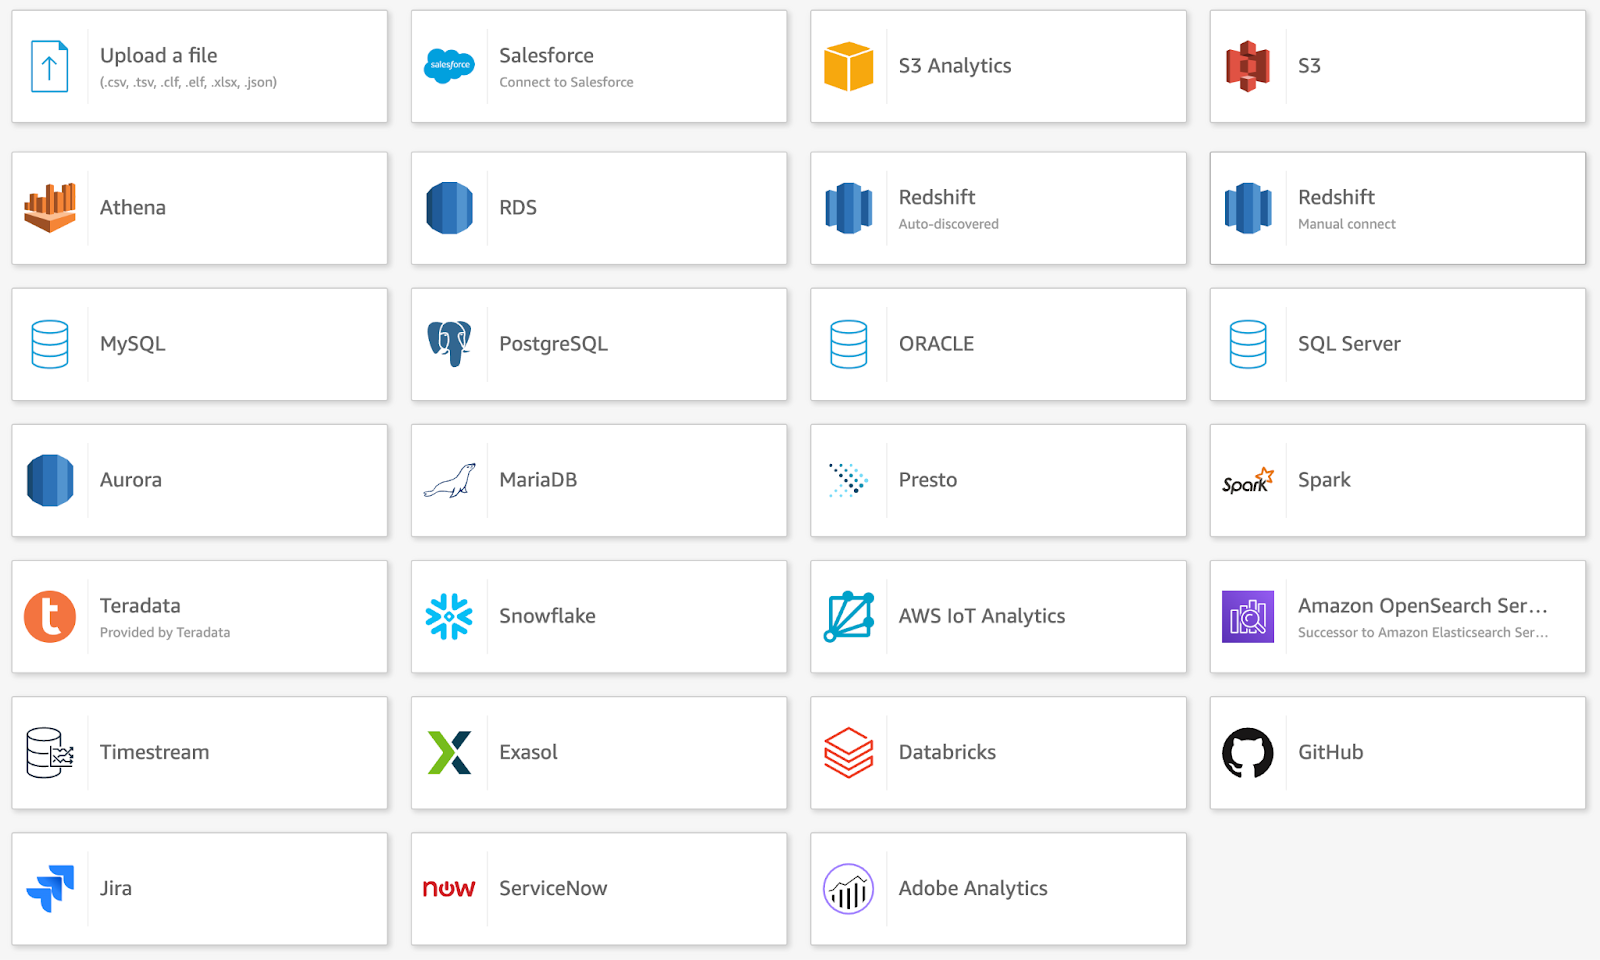
Task: Click the 'Connect to Salesforce' subtitle
Action: point(566,82)
